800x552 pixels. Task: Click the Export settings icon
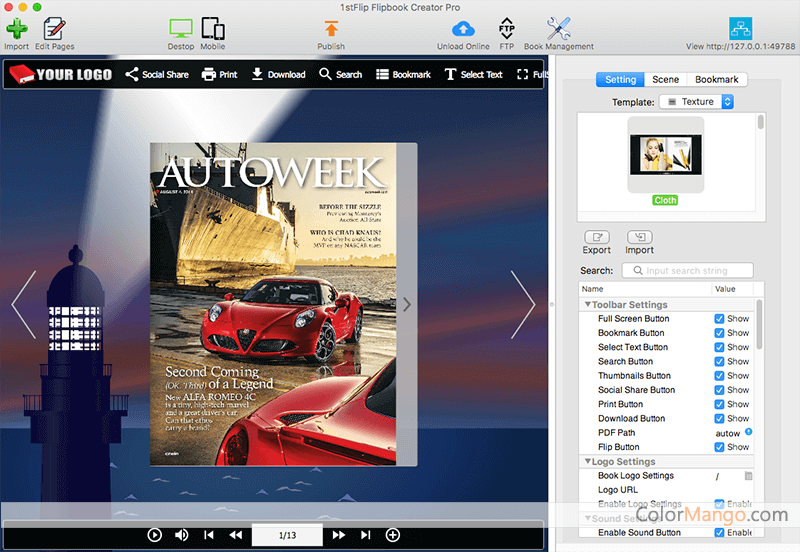[x=596, y=237]
